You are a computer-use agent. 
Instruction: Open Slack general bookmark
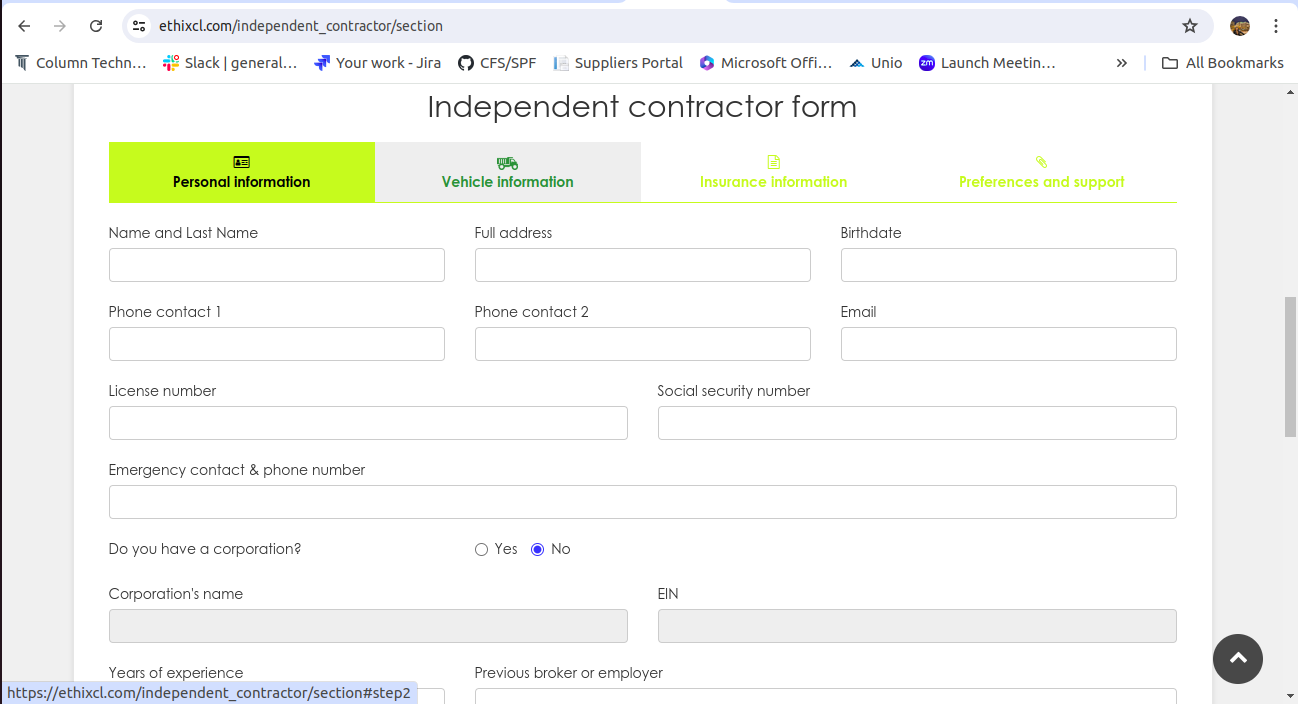[x=230, y=63]
